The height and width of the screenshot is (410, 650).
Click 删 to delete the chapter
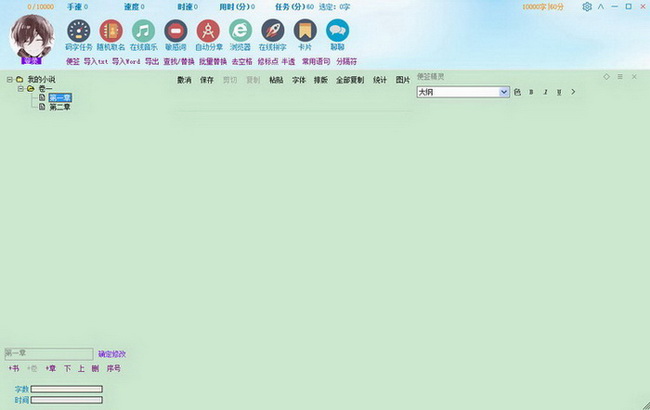[95, 368]
